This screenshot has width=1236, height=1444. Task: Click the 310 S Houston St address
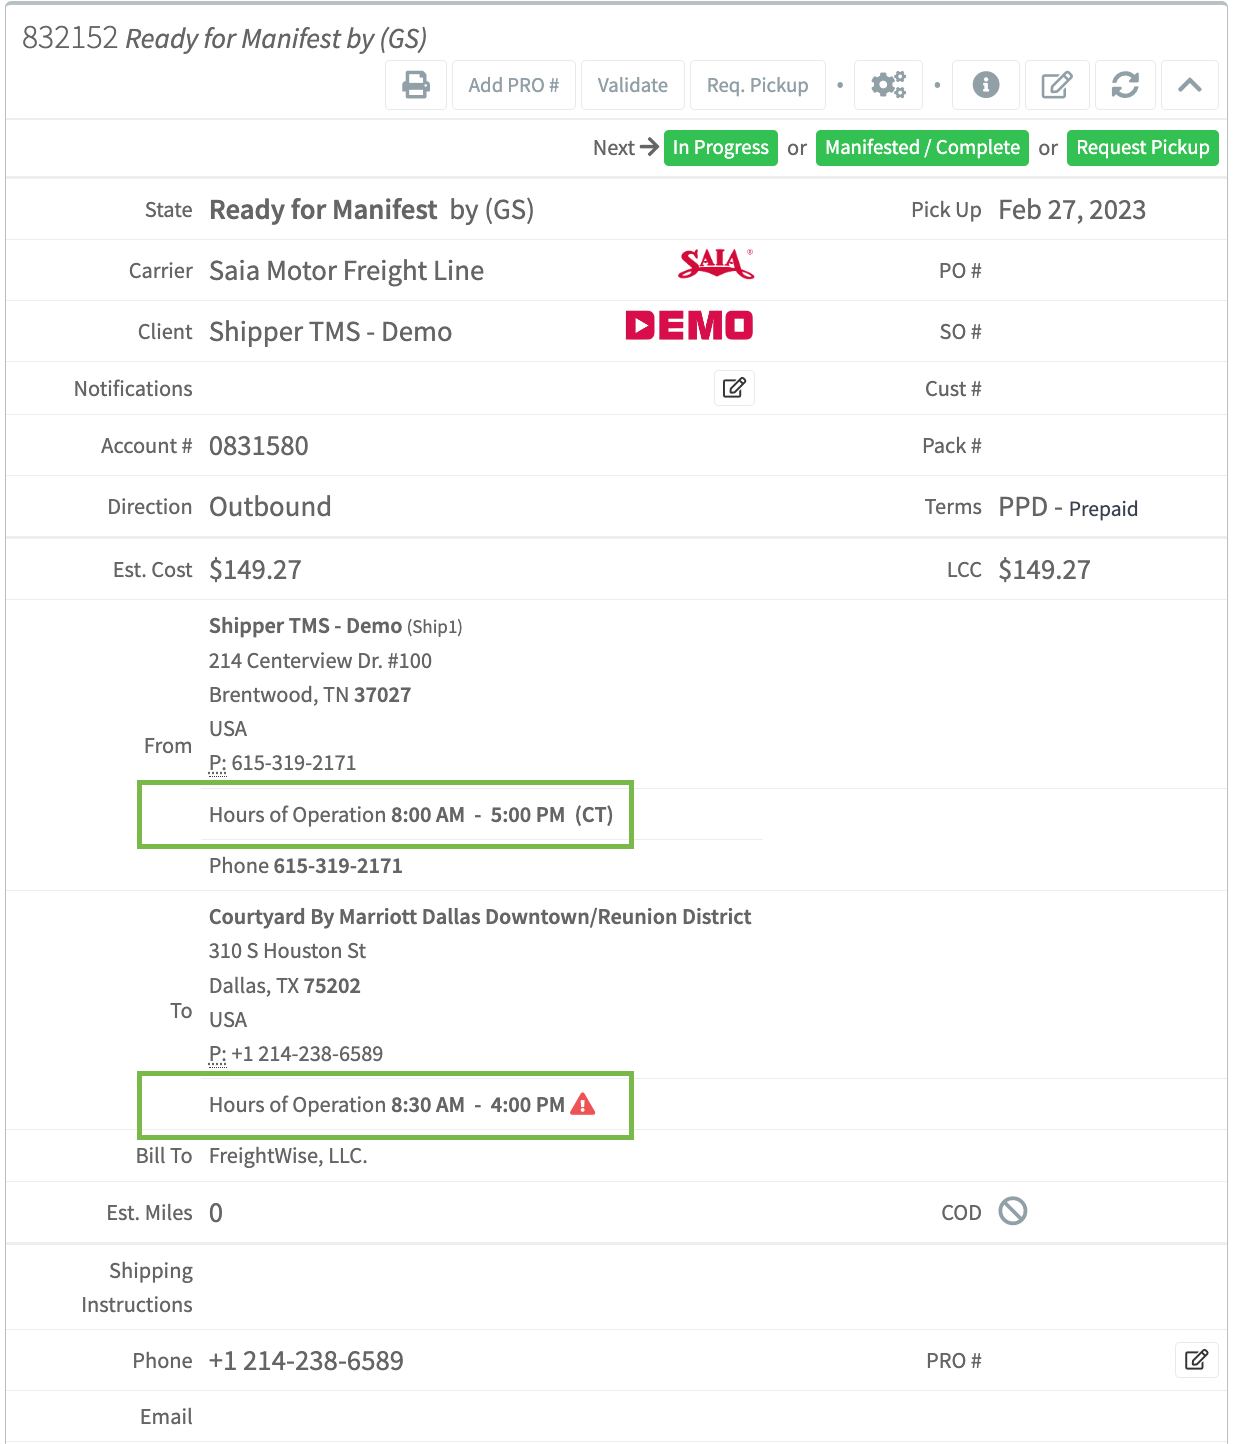click(x=287, y=951)
